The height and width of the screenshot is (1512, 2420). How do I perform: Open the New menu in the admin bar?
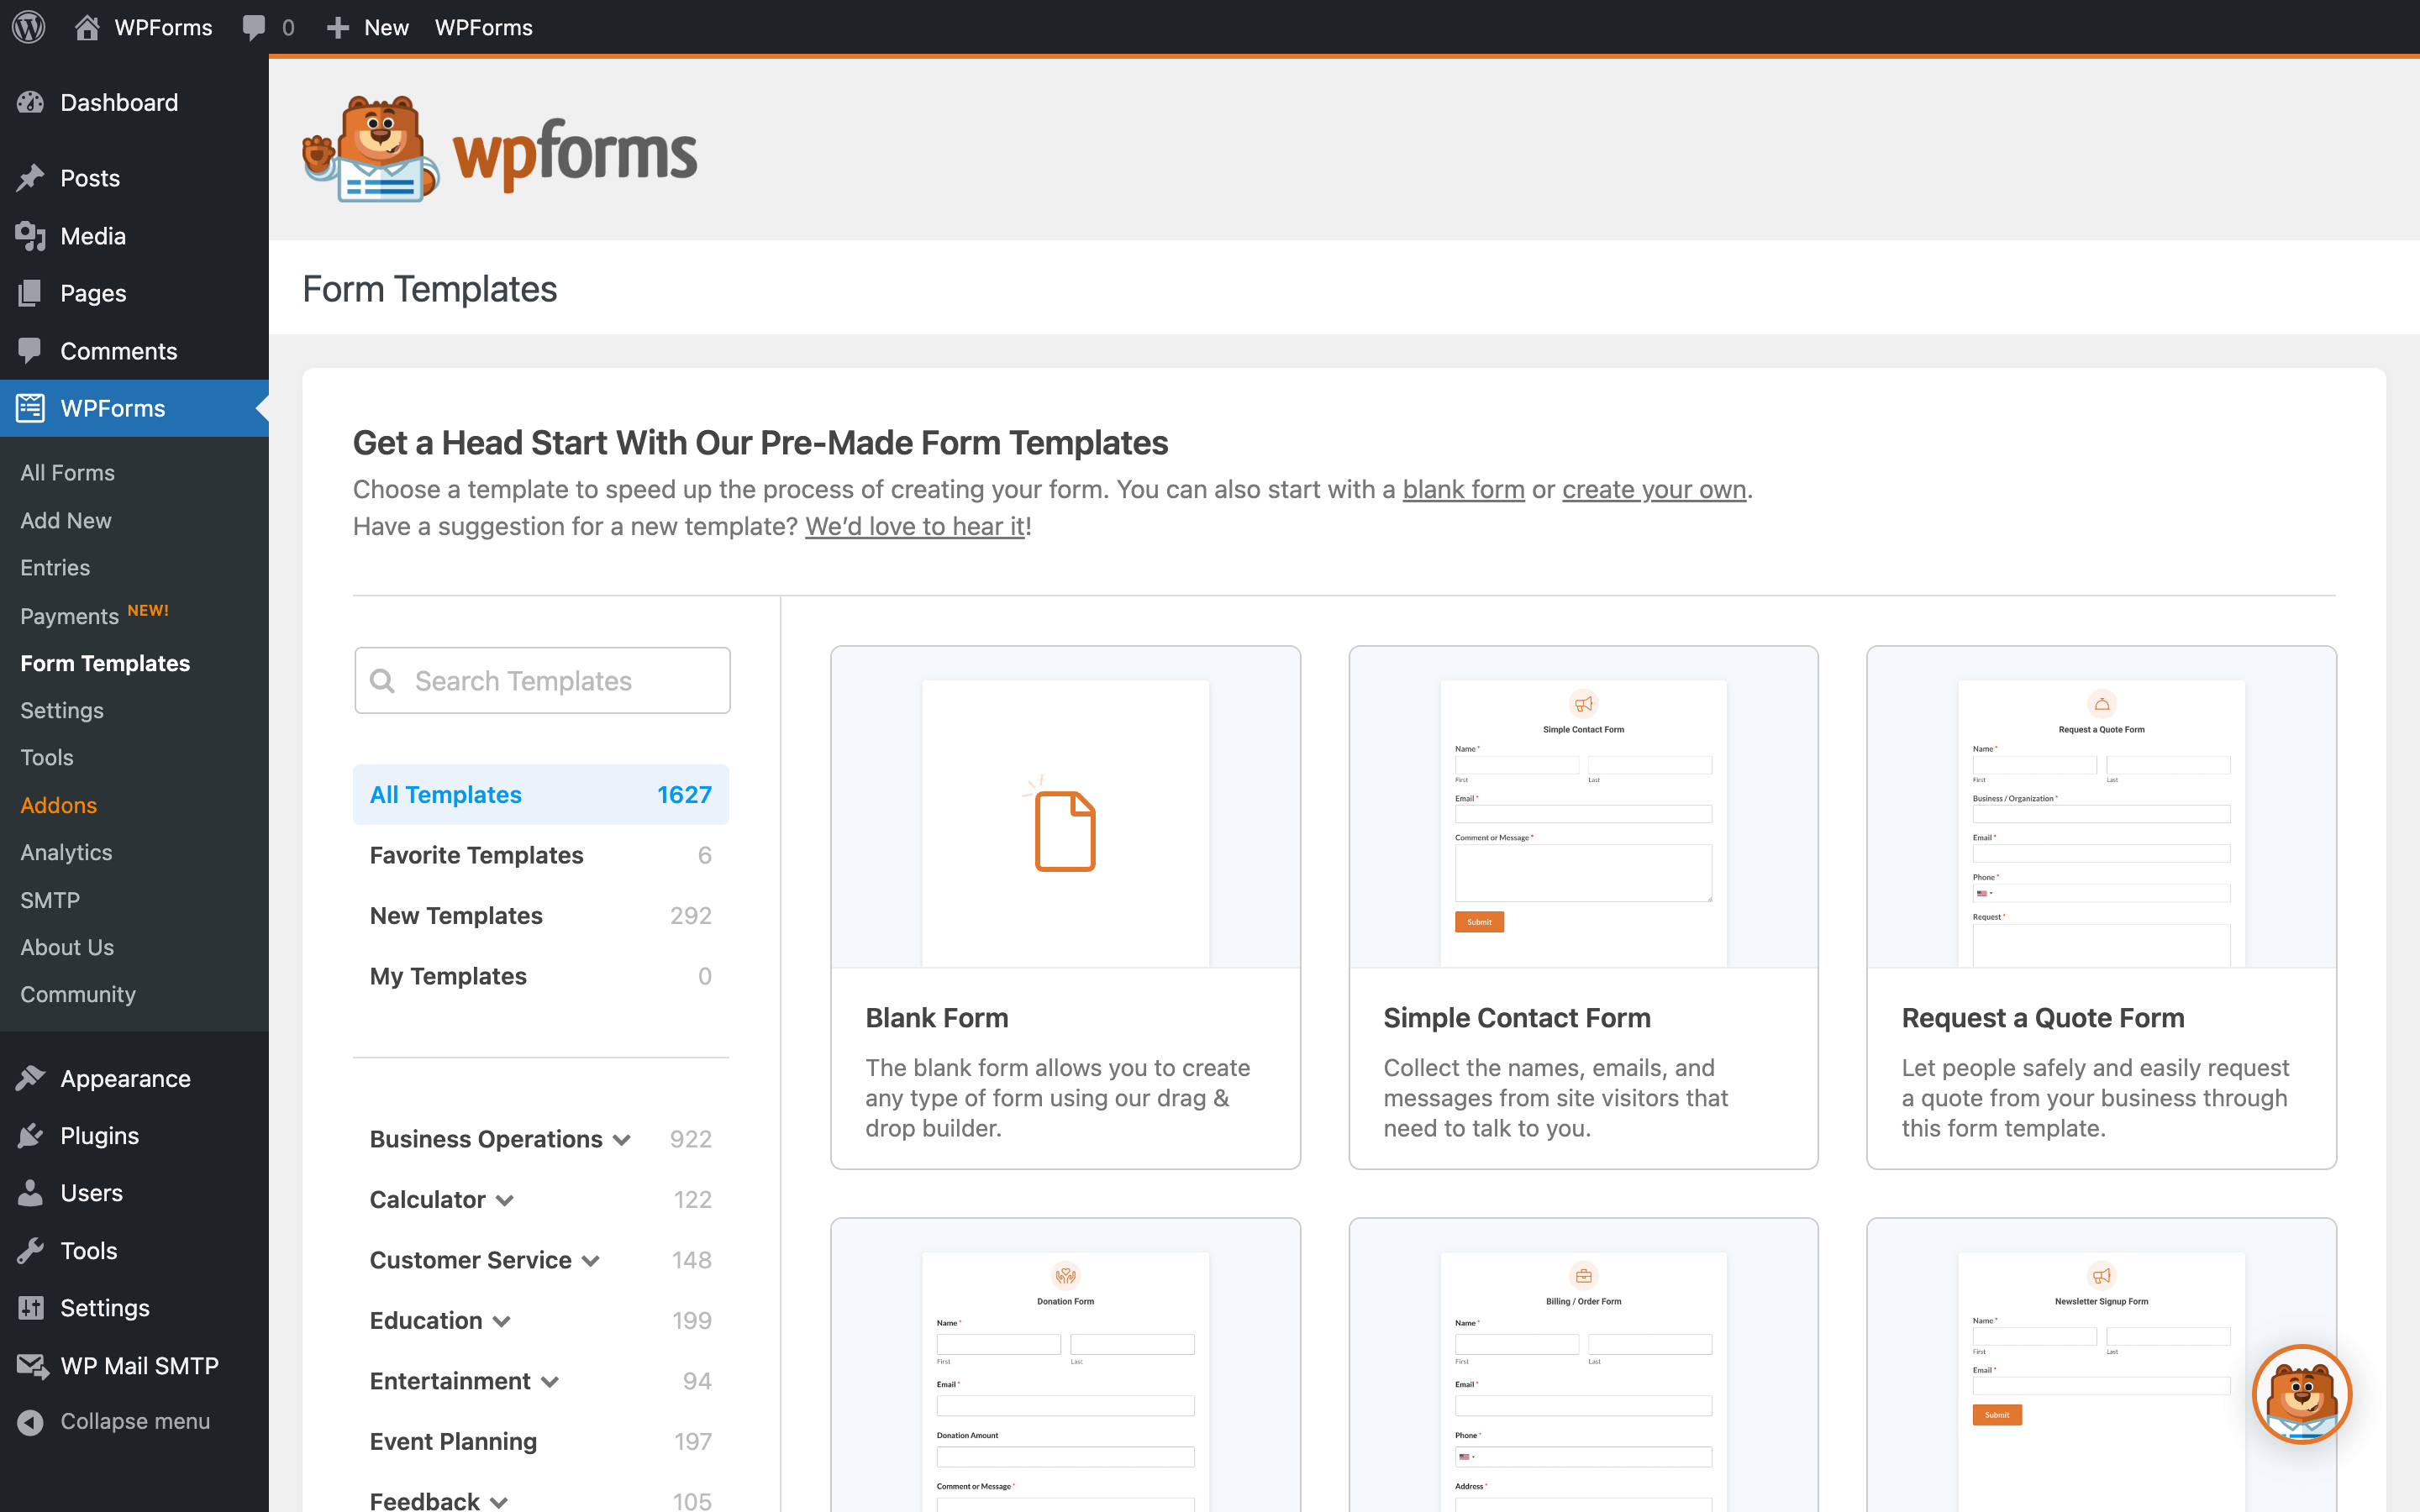coord(367,27)
